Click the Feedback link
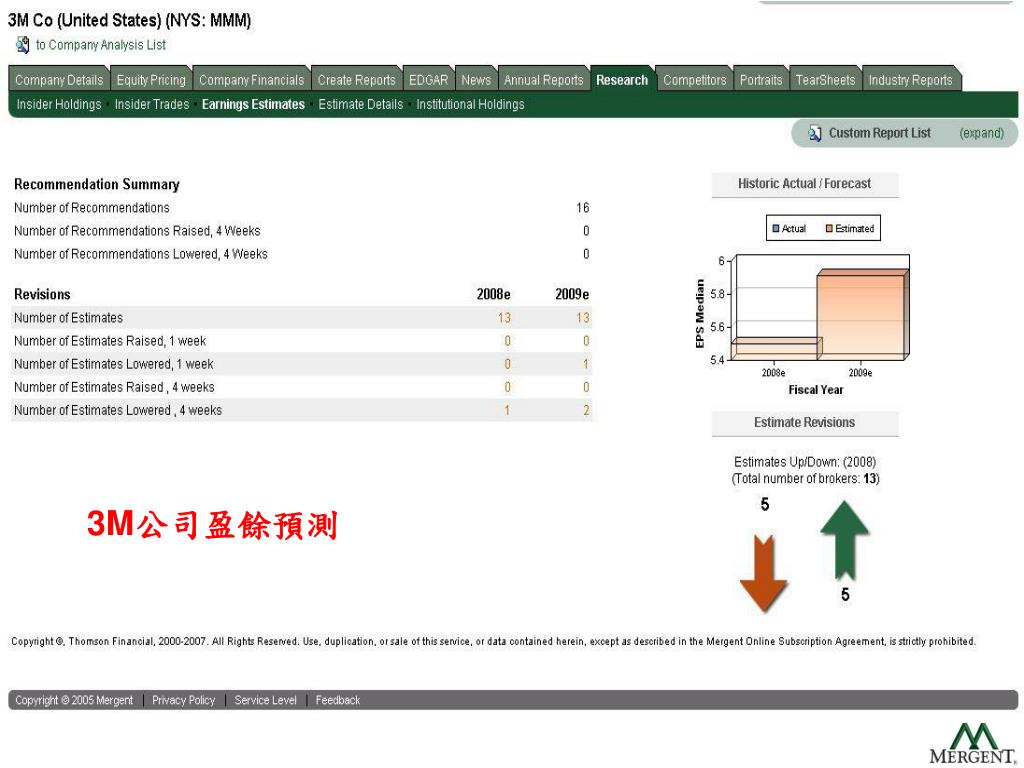Screen dimensions: 1024x768 [338, 700]
